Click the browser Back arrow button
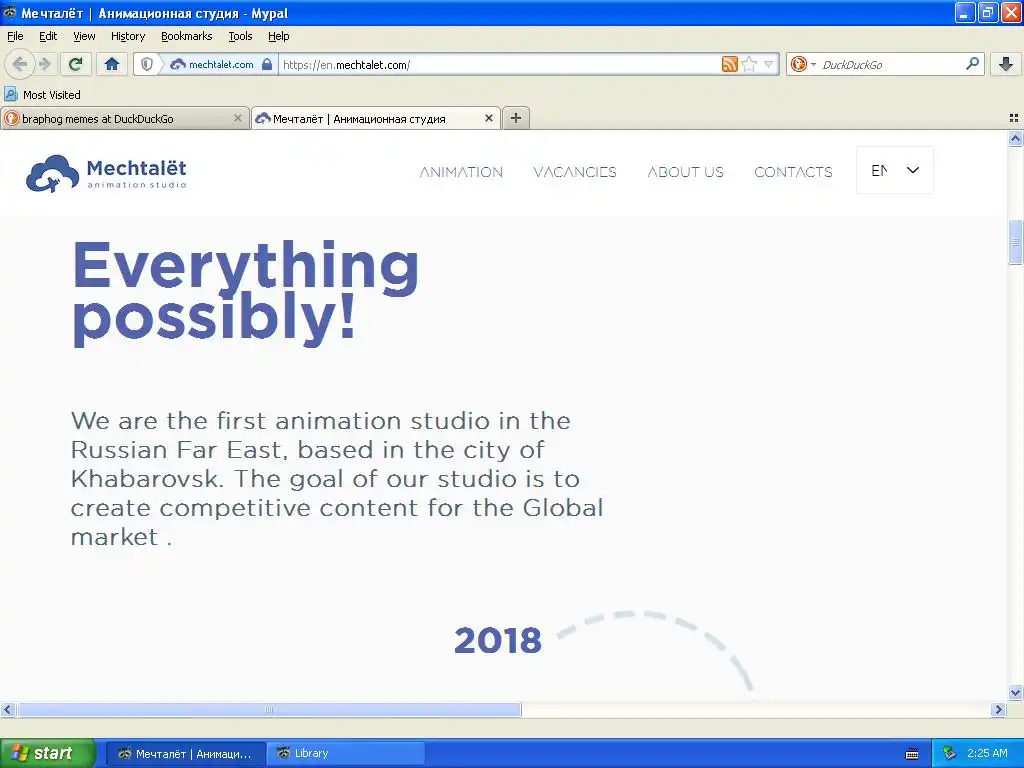 pyautogui.click(x=19, y=64)
